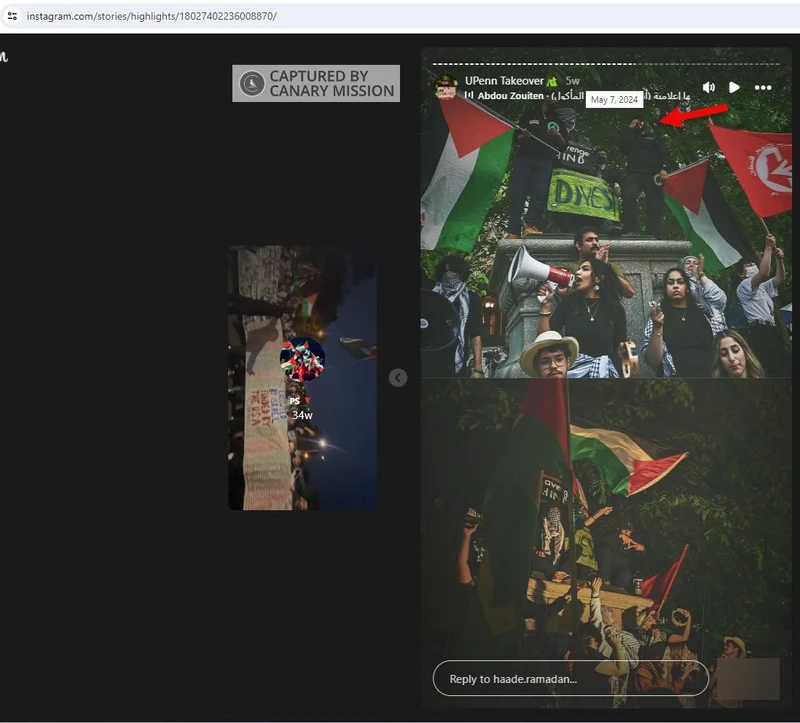800x723 pixels.
Task: Open the previous story preview thumbnail
Action: tap(303, 378)
